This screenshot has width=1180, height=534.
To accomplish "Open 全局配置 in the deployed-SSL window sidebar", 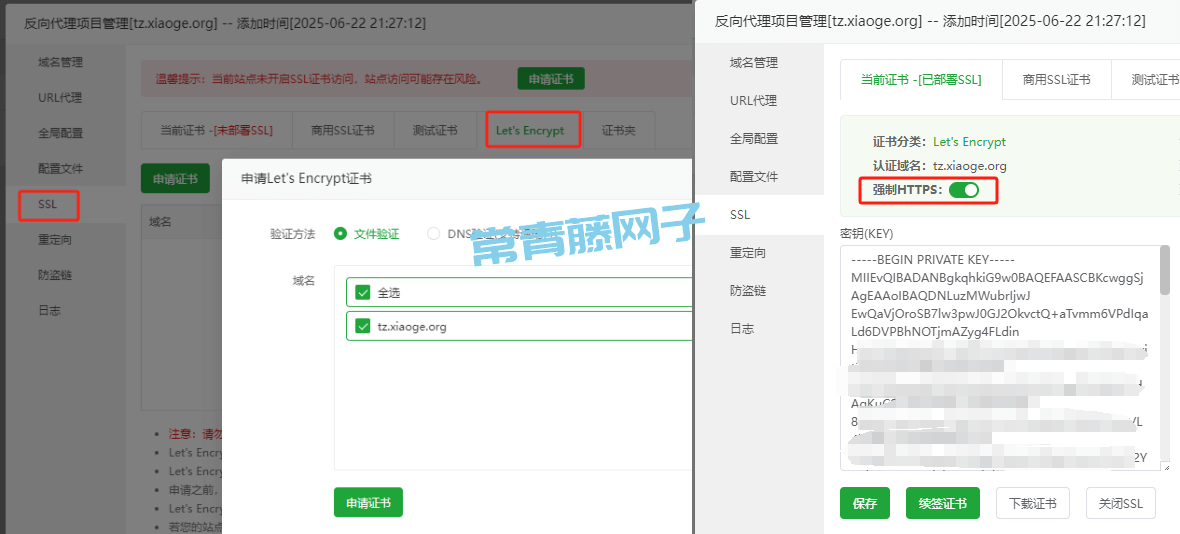I will coord(753,139).
